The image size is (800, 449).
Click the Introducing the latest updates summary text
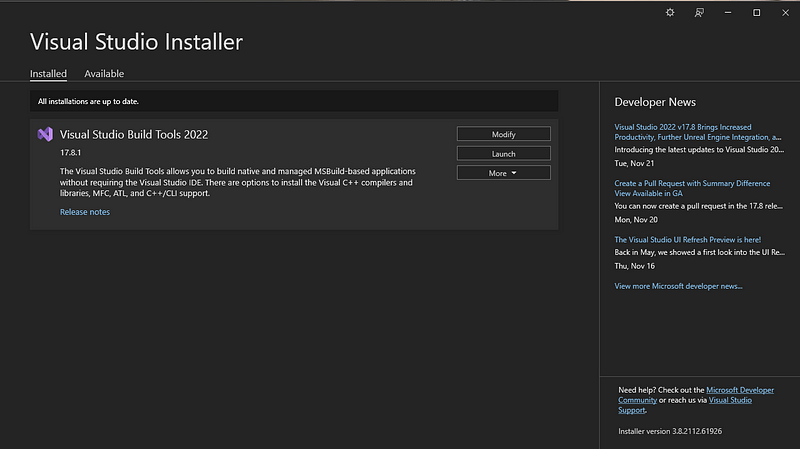(x=699, y=149)
